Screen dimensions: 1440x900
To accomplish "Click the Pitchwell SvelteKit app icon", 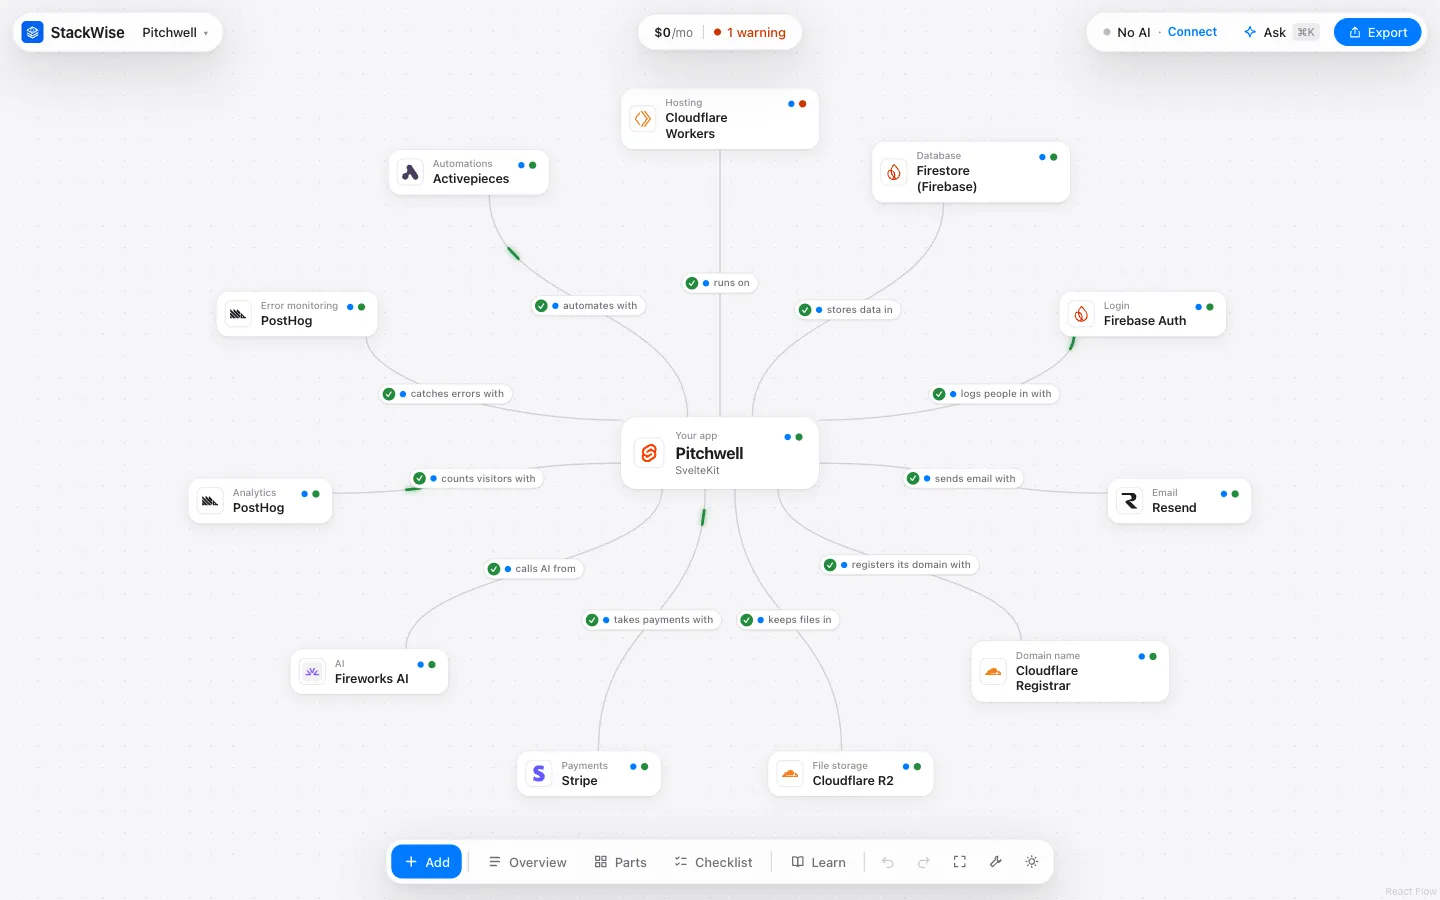I will point(649,453).
